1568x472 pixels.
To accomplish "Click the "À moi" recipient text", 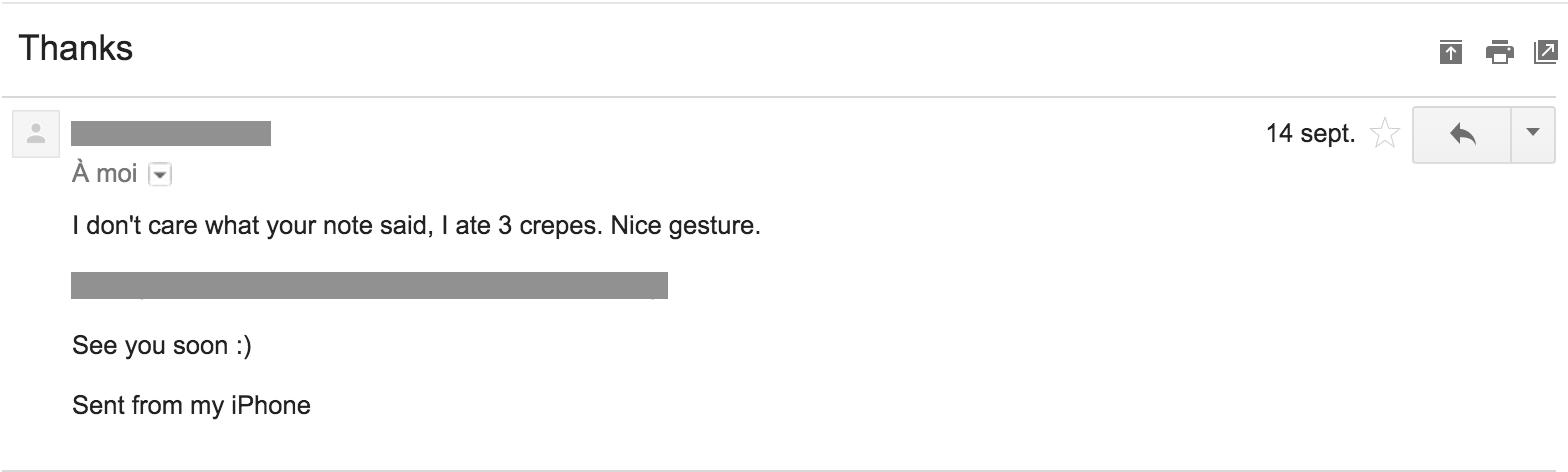I will [104, 174].
